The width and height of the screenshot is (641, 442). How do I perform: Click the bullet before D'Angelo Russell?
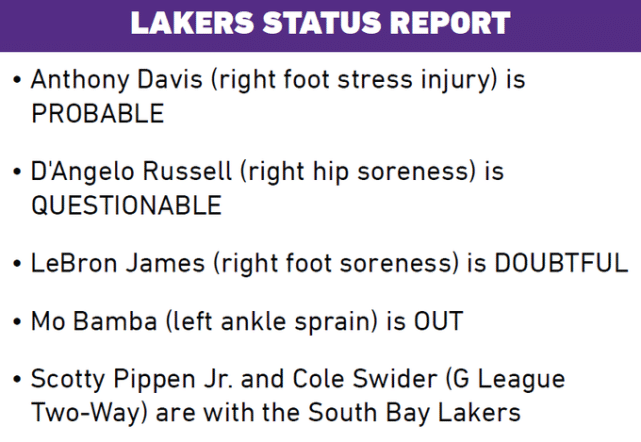[x=17, y=171]
